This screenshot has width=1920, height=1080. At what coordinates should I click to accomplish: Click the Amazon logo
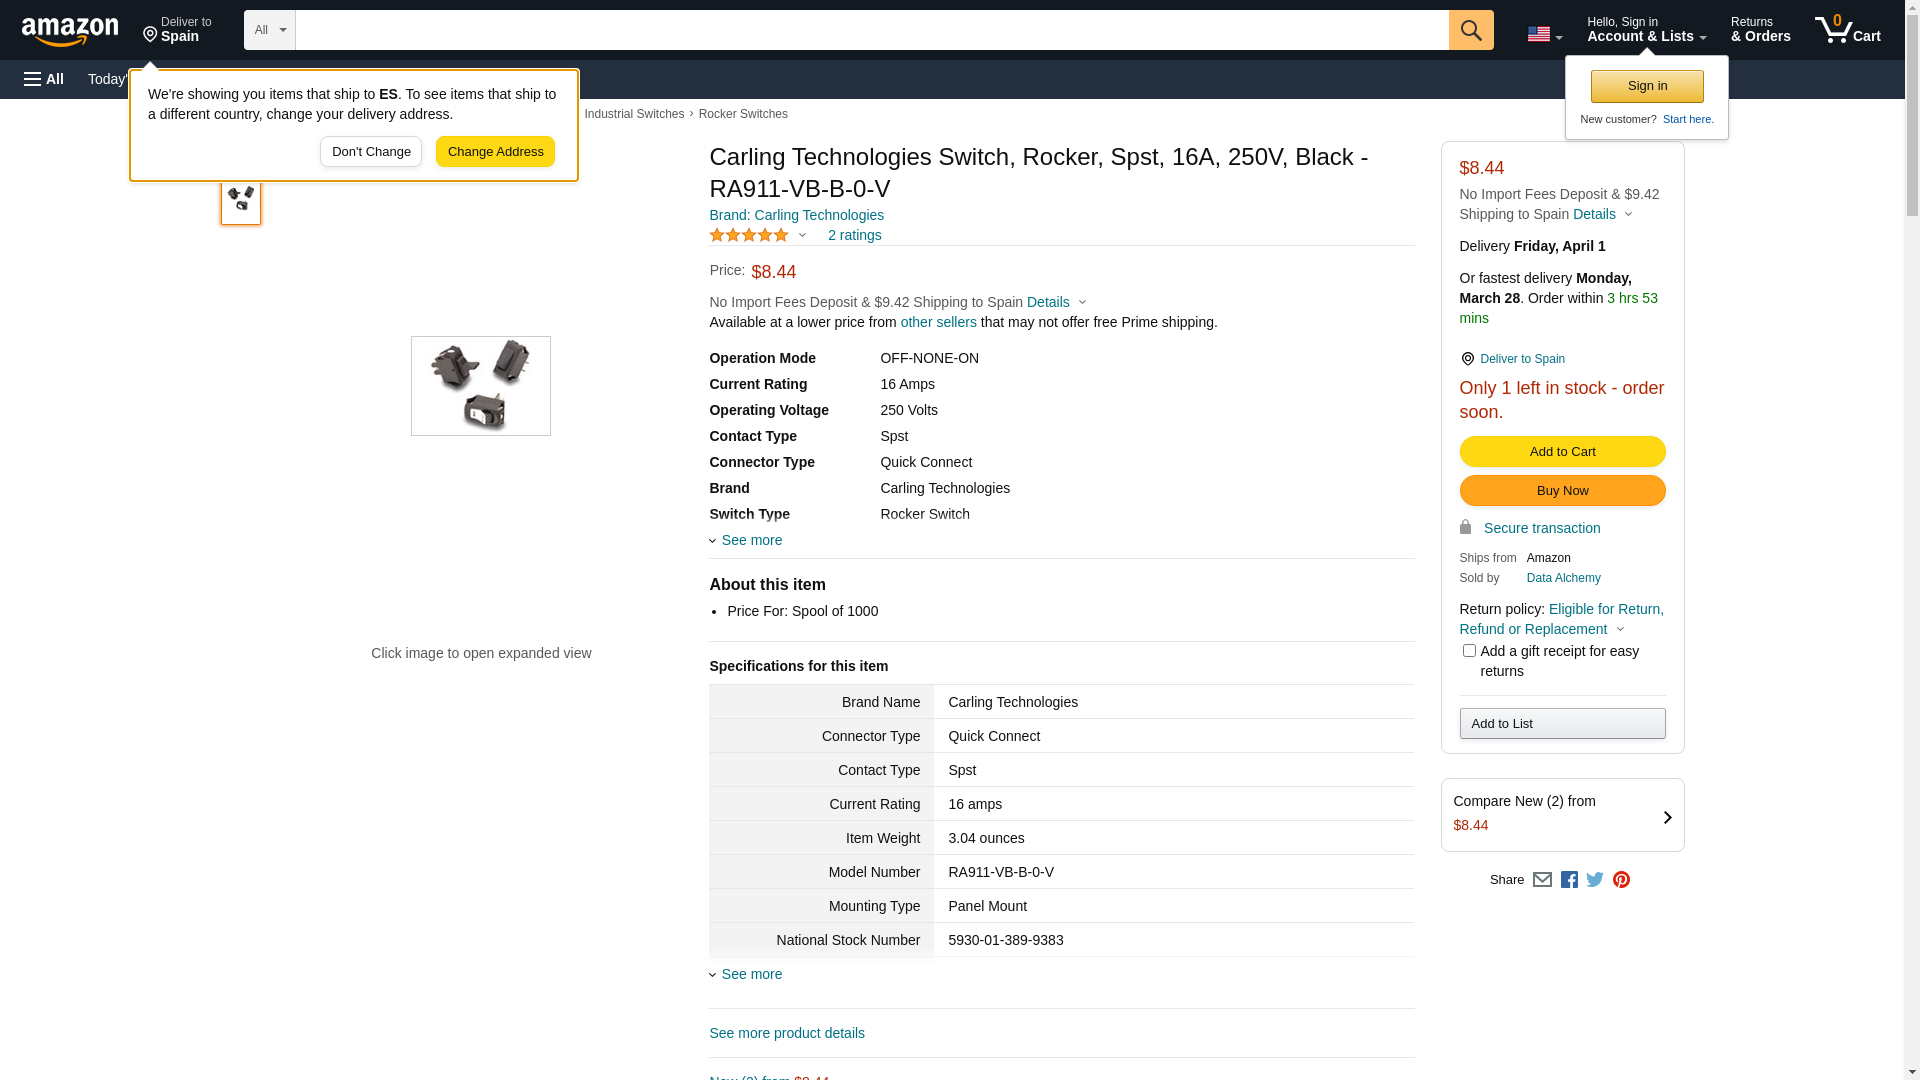coord(70,31)
